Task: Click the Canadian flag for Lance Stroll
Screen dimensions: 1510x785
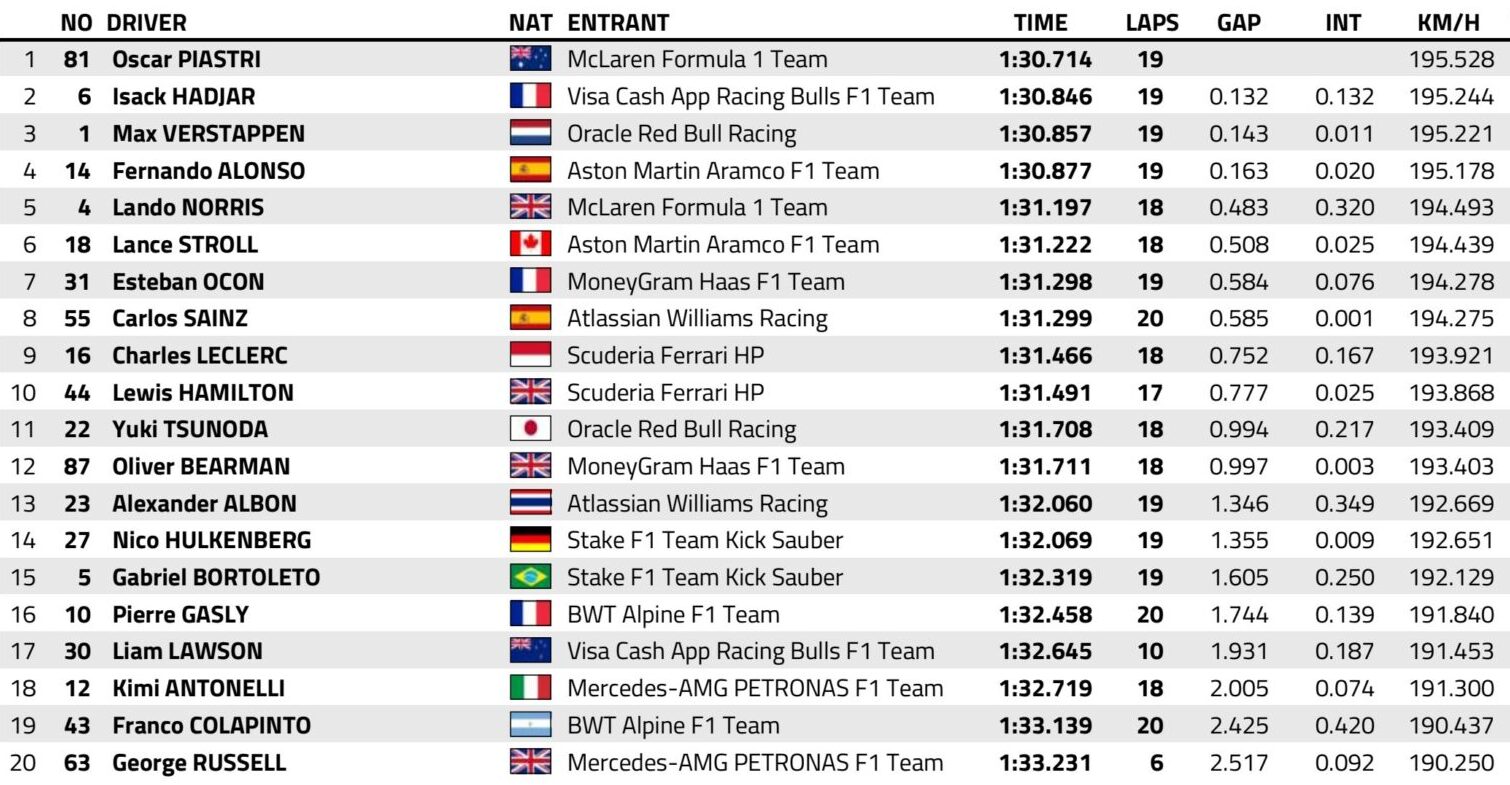Action: point(530,244)
